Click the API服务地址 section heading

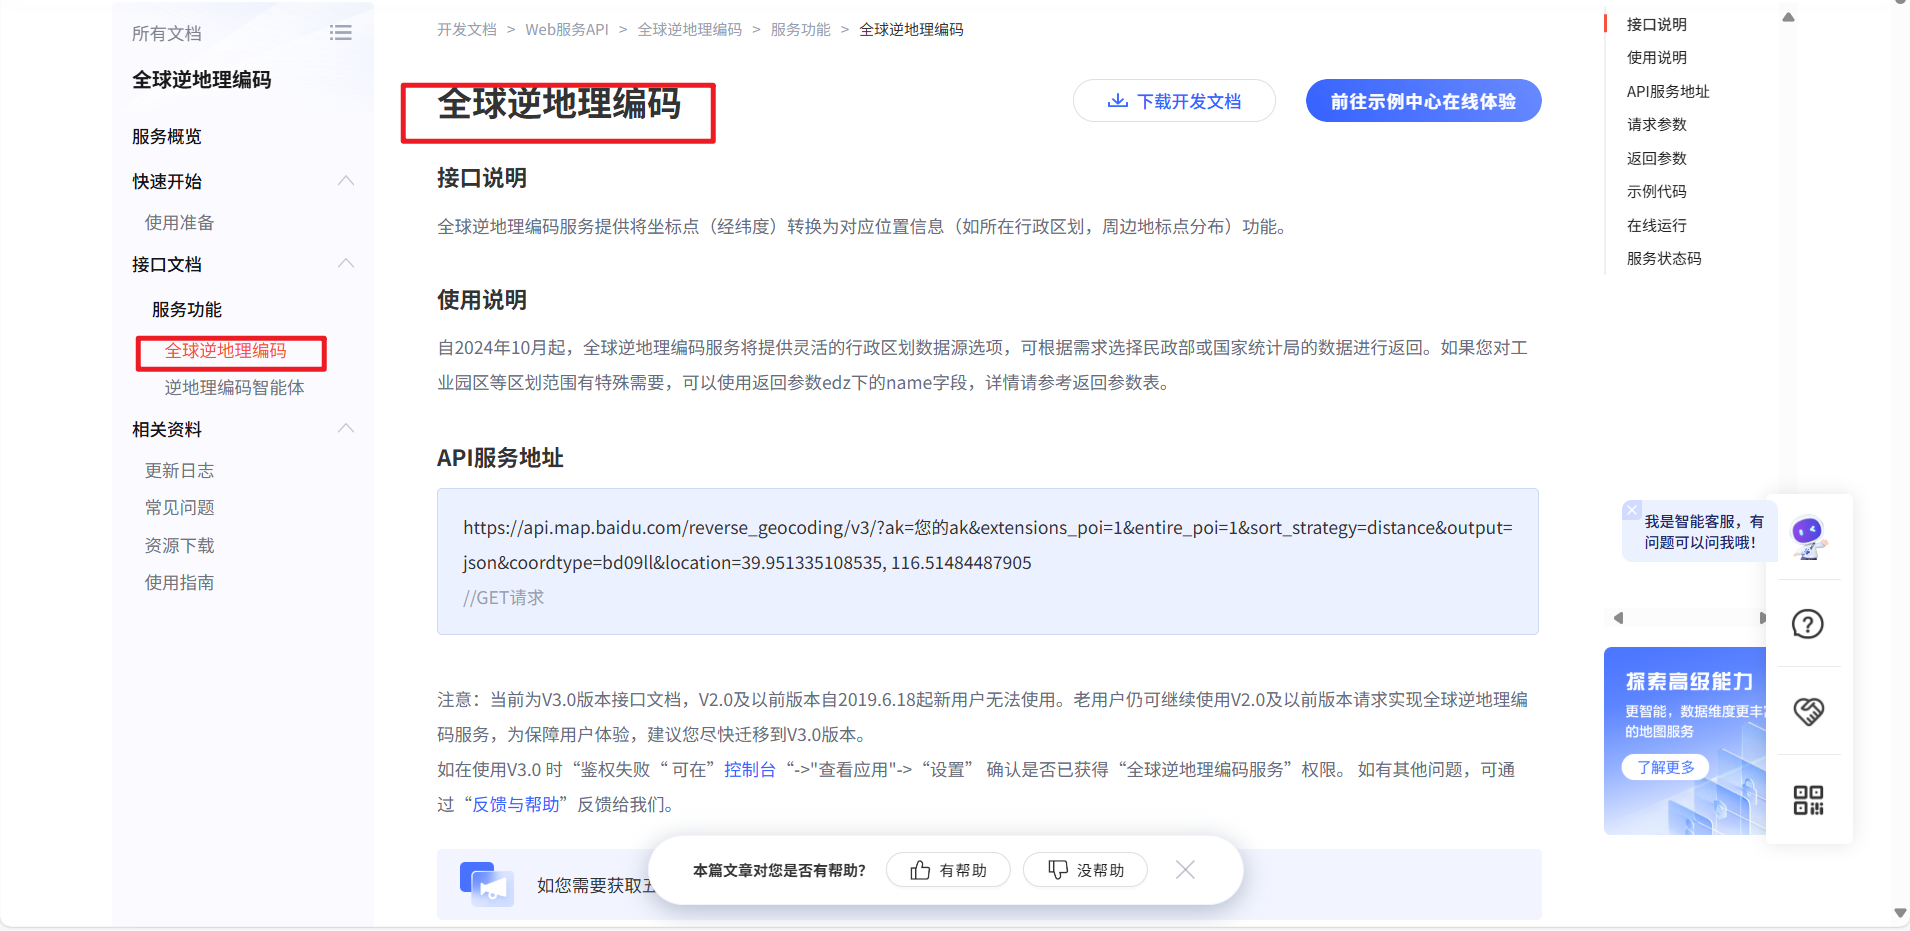pyautogui.click(x=500, y=458)
